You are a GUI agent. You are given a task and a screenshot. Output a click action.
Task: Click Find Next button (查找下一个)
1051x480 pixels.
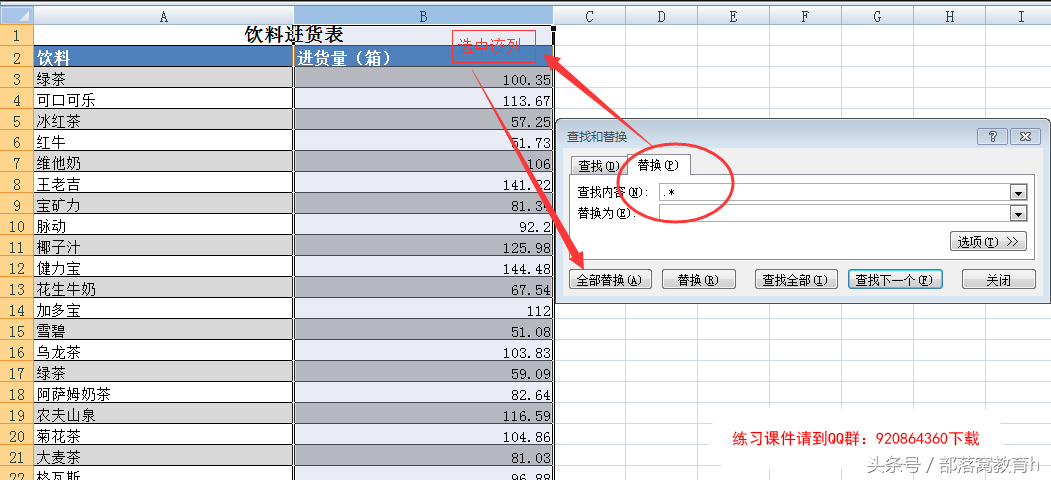coord(895,280)
